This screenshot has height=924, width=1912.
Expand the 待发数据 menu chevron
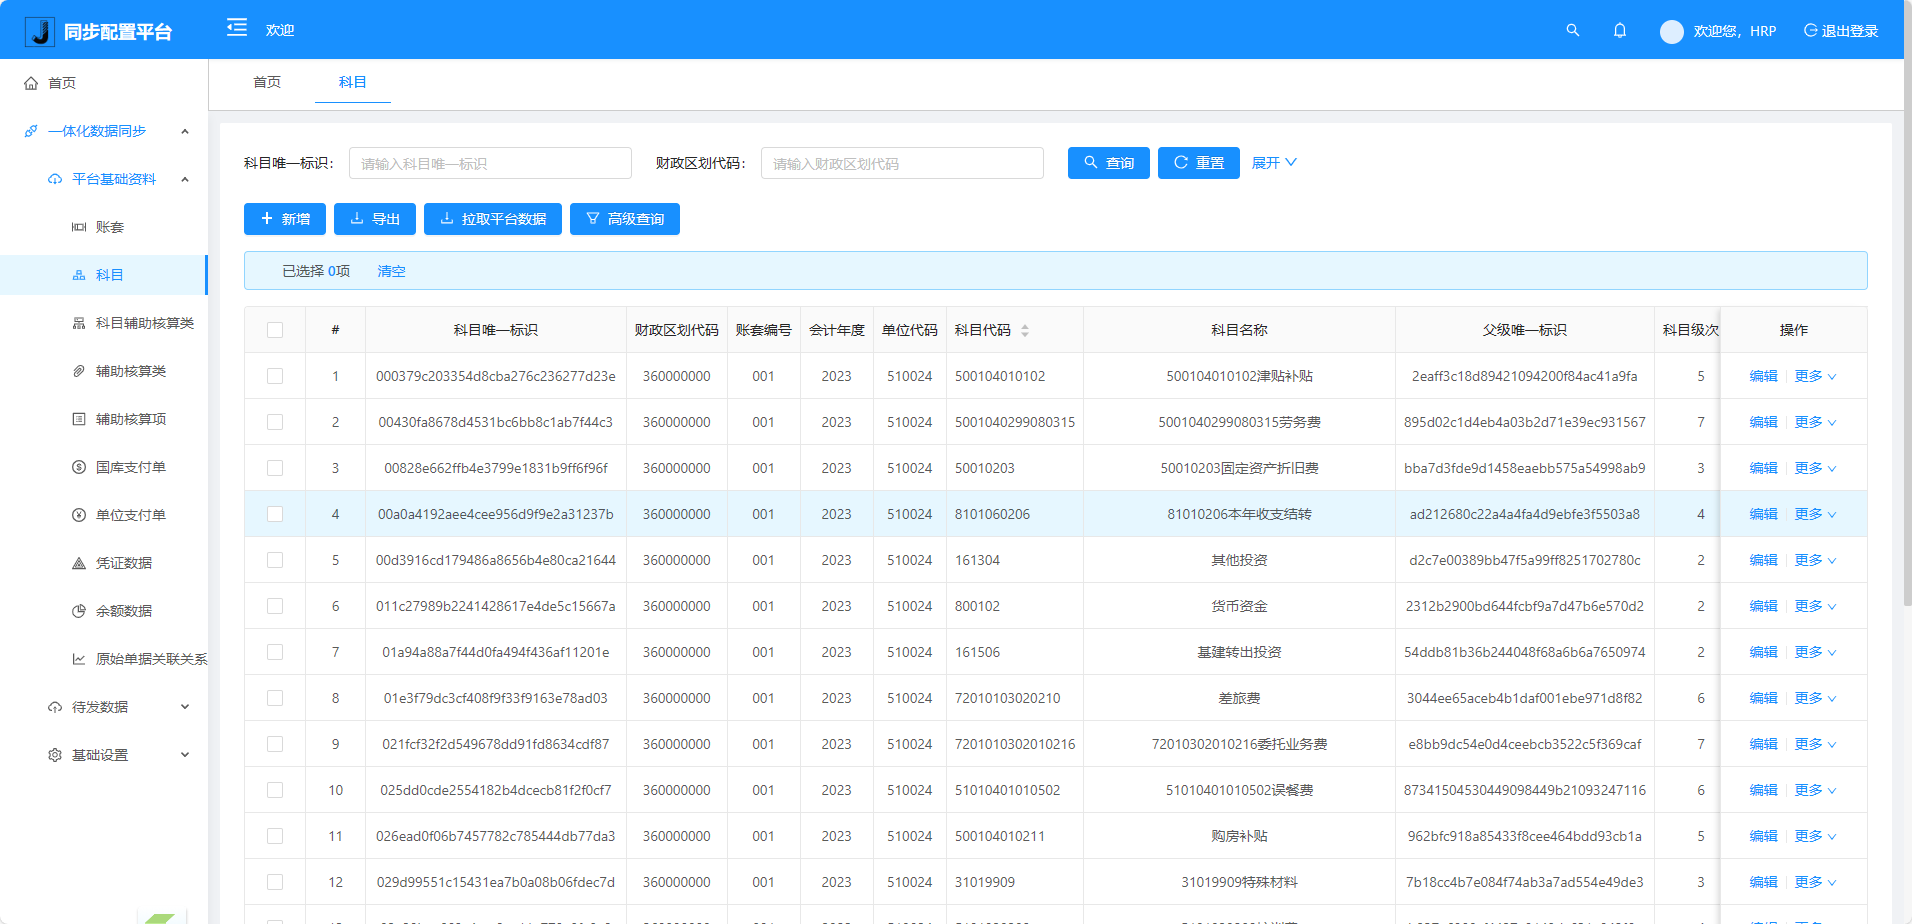[x=185, y=707]
